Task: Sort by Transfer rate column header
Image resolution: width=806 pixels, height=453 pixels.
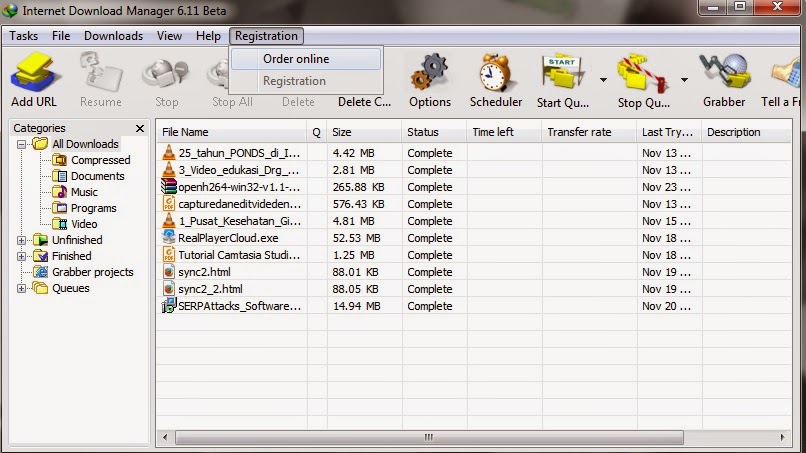Action: pyautogui.click(x=589, y=132)
